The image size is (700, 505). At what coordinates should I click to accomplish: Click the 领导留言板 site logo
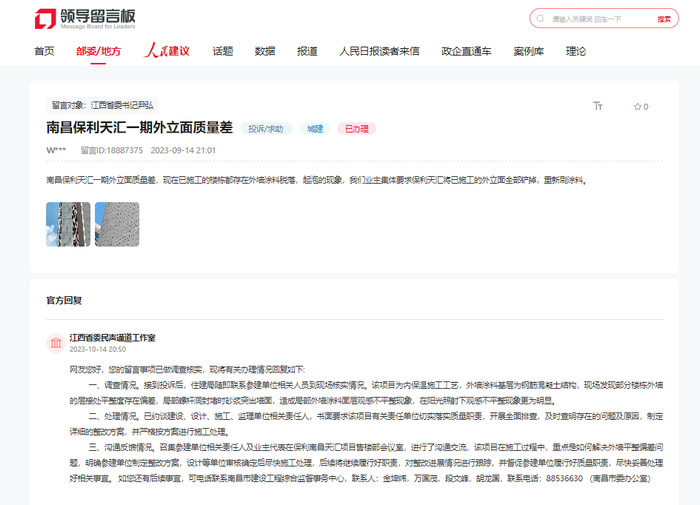[x=85, y=19]
